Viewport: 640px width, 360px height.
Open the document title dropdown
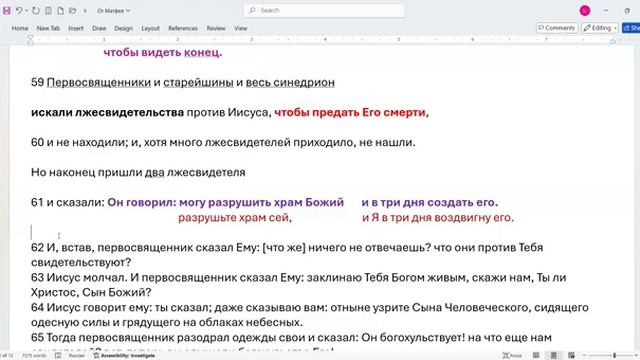[x=113, y=11]
